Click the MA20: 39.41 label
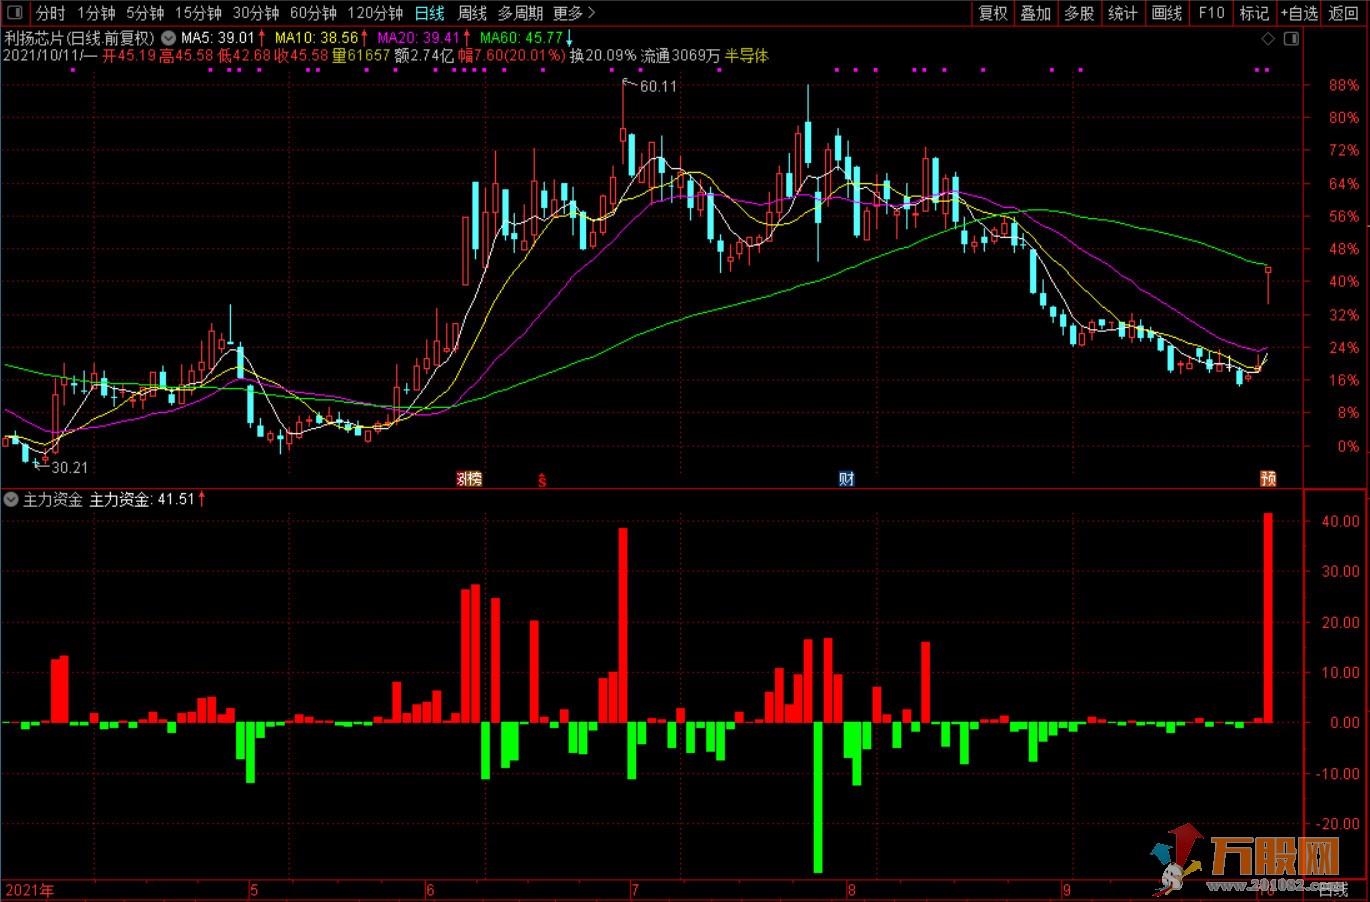The height and width of the screenshot is (902, 1370). point(418,38)
